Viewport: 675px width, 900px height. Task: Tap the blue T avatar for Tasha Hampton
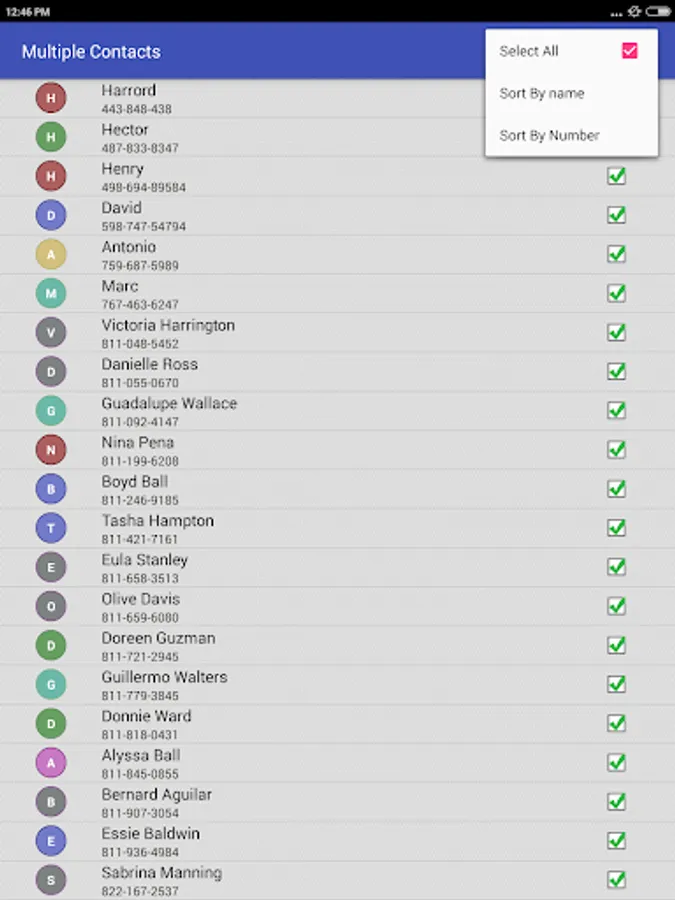pyautogui.click(x=51, y=527)
